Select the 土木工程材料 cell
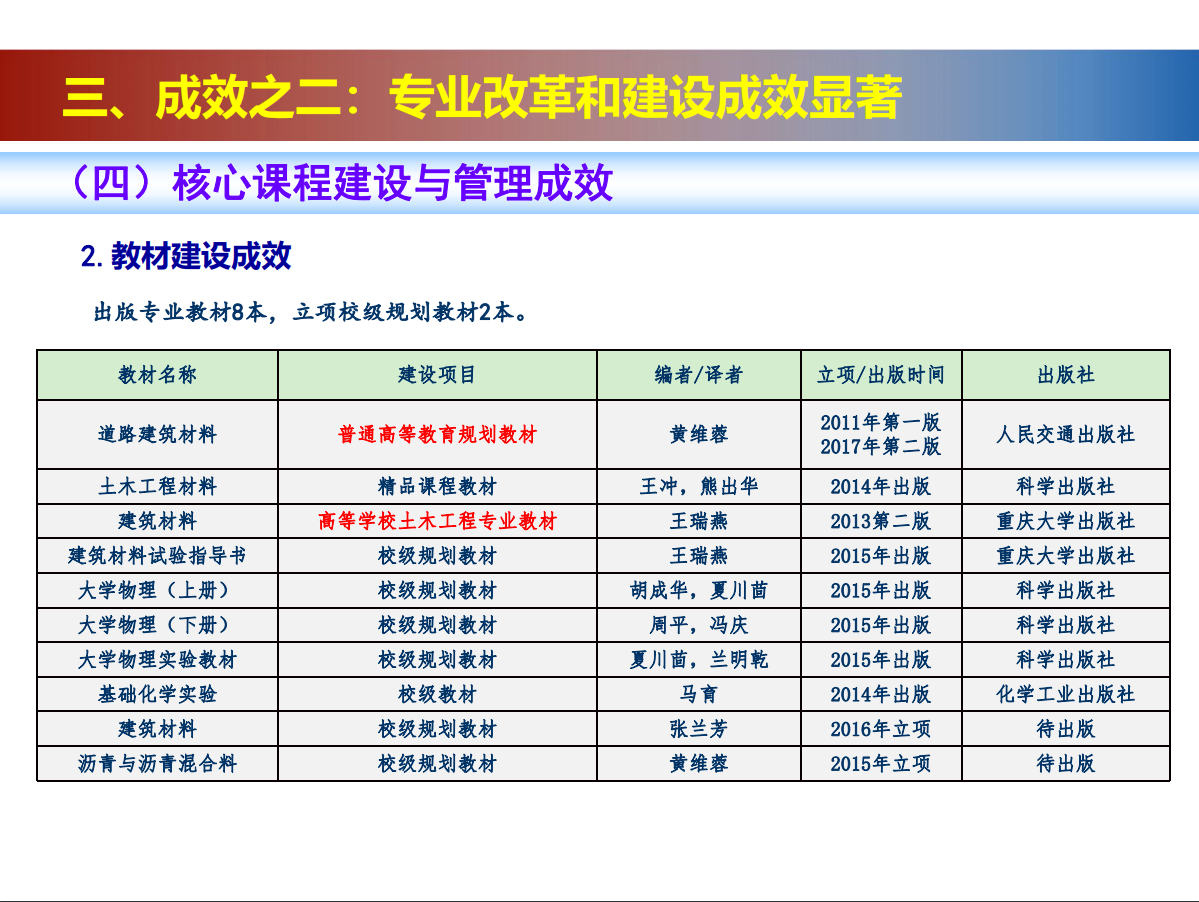The height and width of the screenshot is (902, 1199). pyautogui.click(x=157, y=487)
